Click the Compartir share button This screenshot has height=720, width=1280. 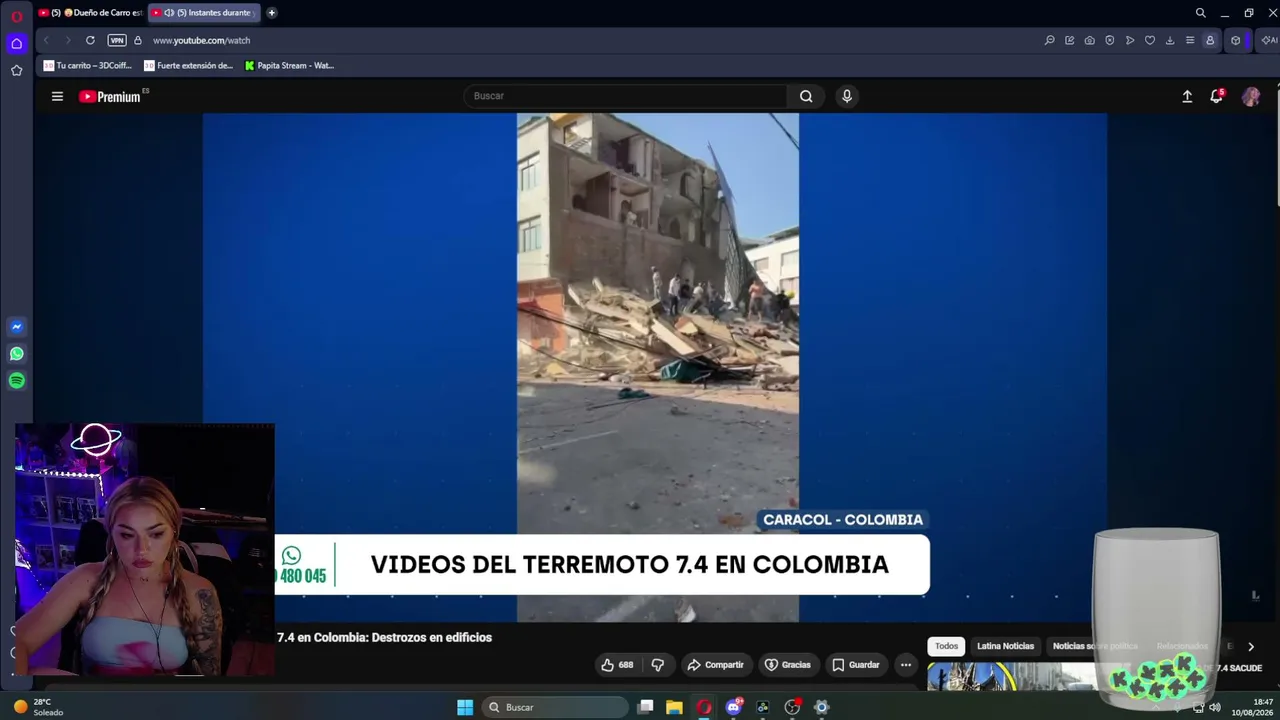tap(715, 665)
